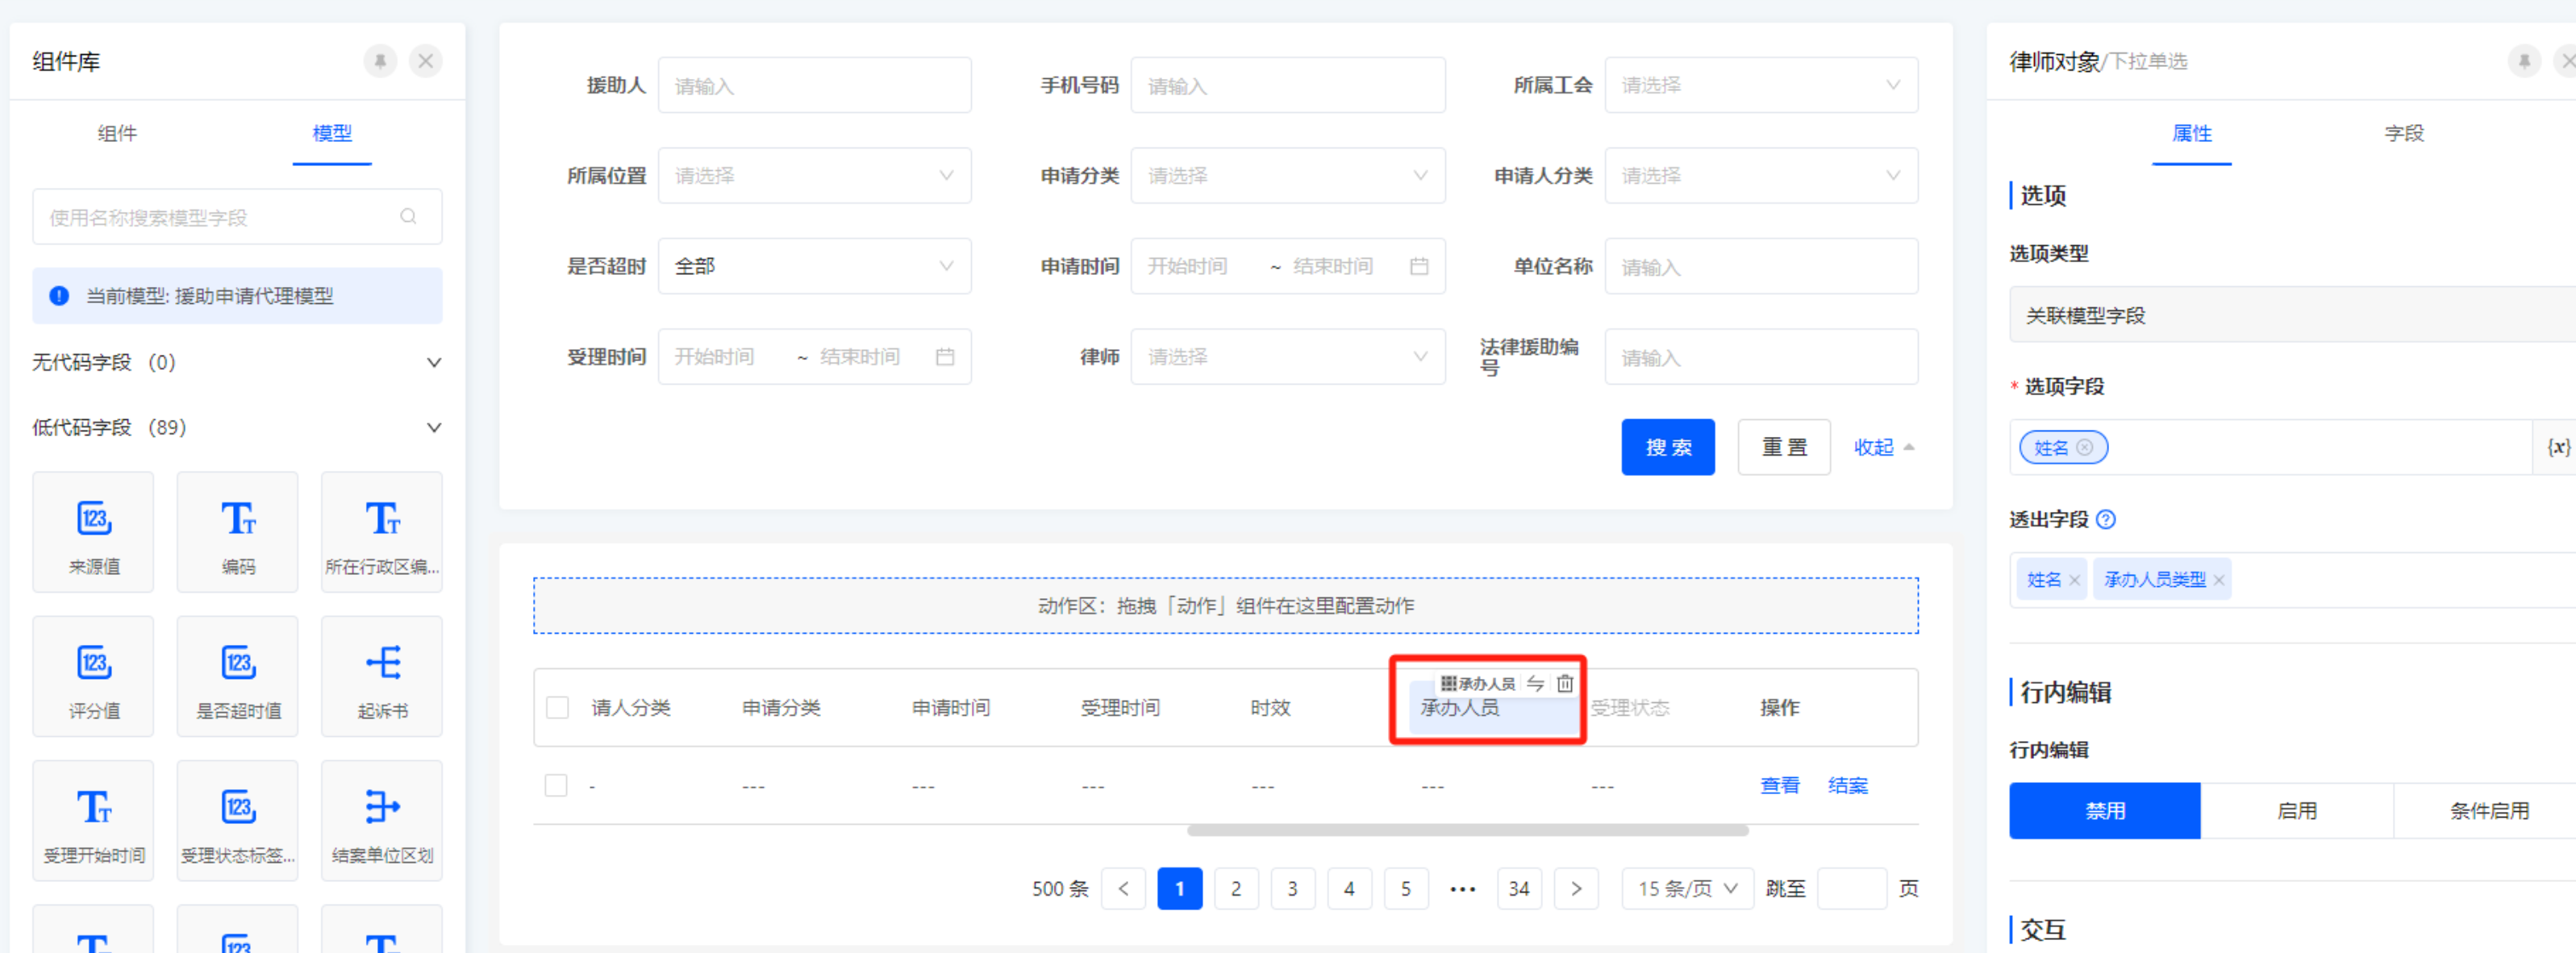
Task: Open calendar icon in 受理时间 range
Action: (x=945, y=357)
